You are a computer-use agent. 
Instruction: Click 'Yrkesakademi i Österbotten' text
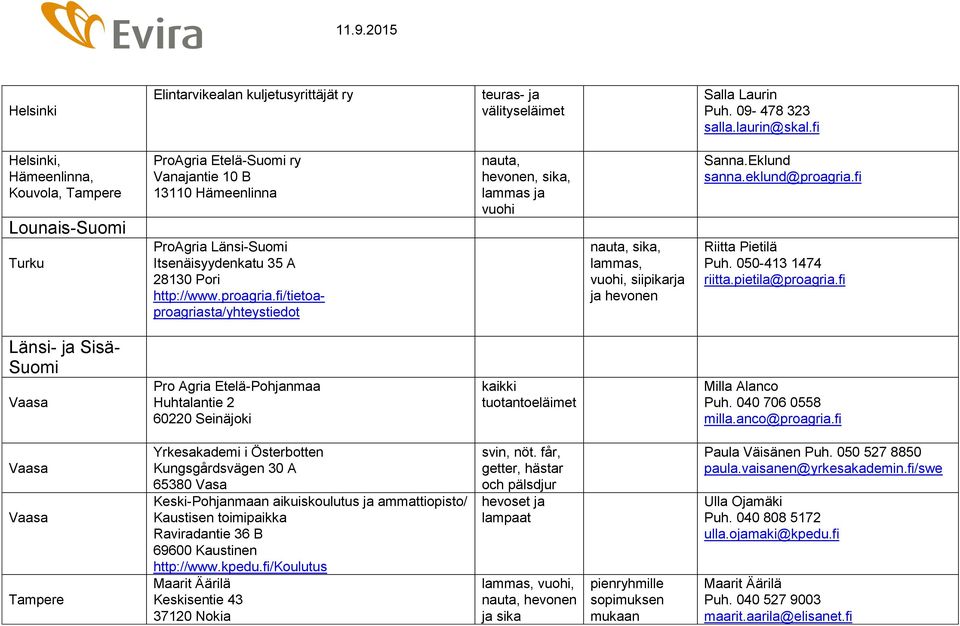click(x=238, y=452)
